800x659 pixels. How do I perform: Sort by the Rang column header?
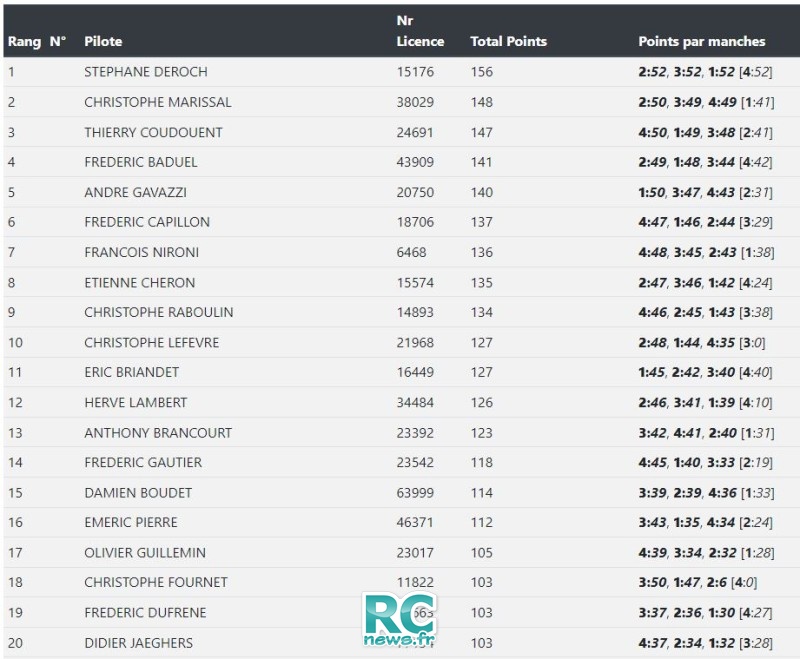24,41
